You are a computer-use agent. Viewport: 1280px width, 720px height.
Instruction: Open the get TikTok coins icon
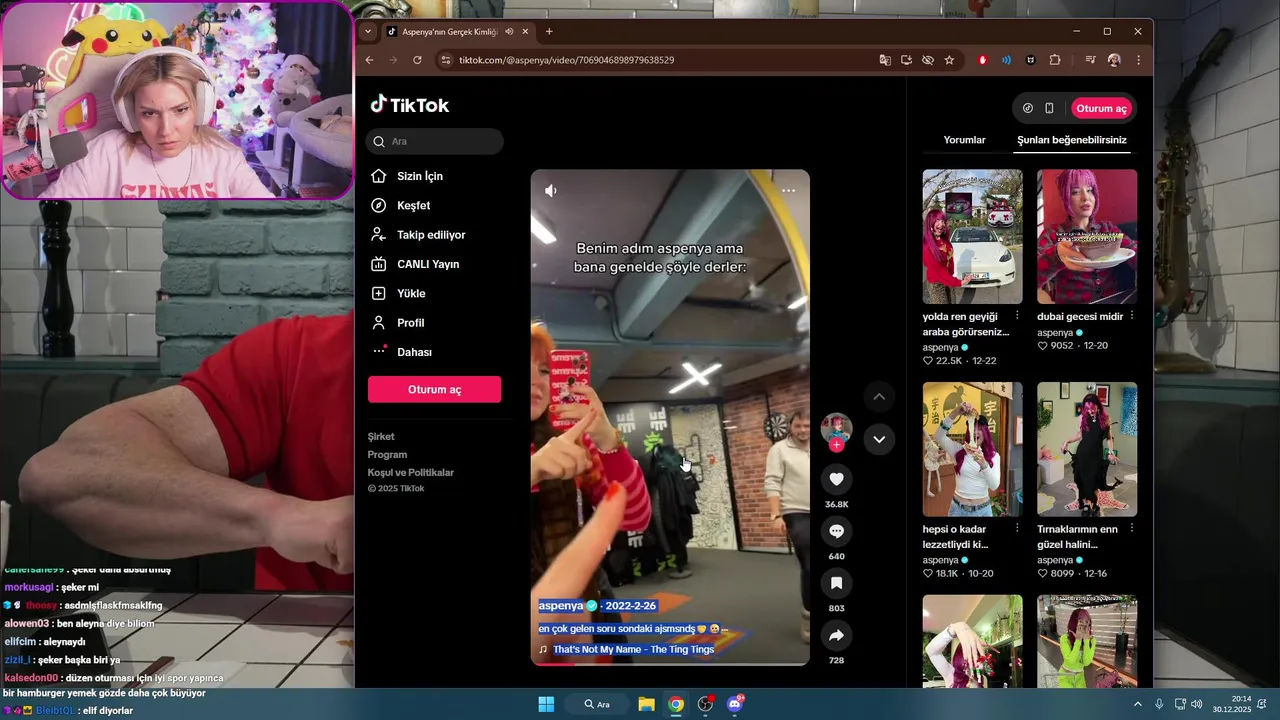click(x=1028, y=108)
